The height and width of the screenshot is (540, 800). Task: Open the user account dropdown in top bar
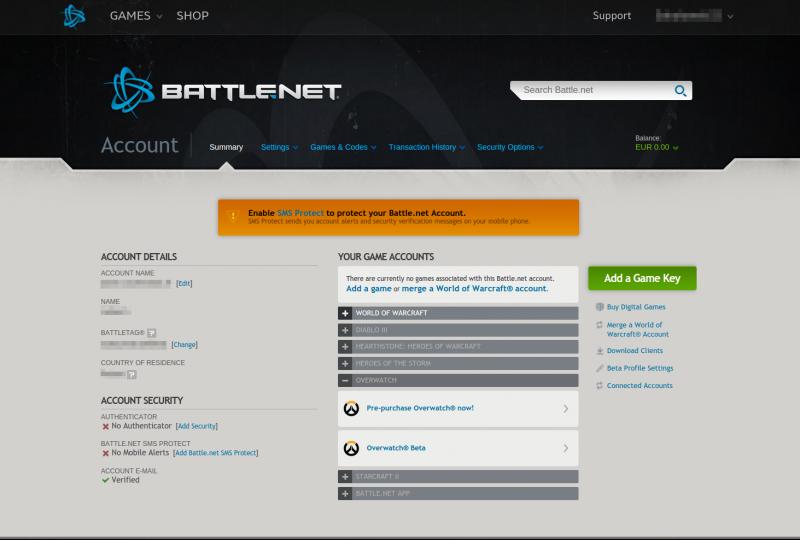point(694,16)
